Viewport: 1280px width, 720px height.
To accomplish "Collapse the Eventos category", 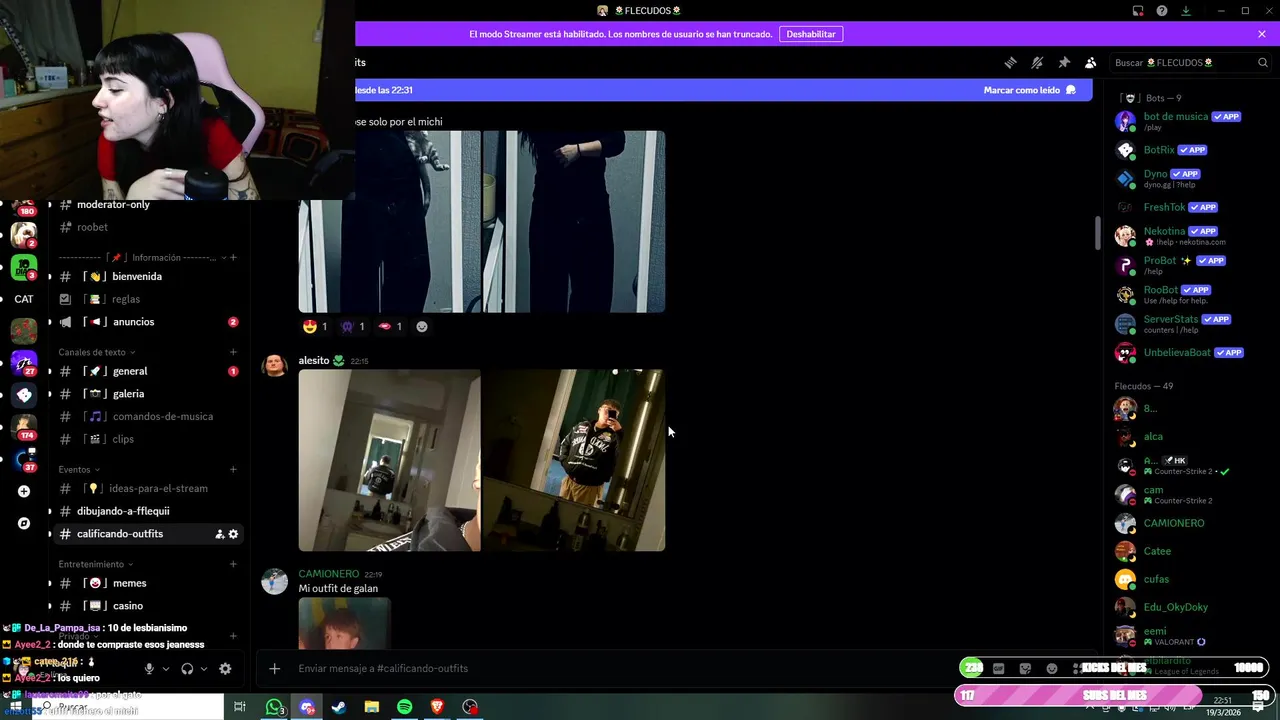I will click(x=79, y=469).
